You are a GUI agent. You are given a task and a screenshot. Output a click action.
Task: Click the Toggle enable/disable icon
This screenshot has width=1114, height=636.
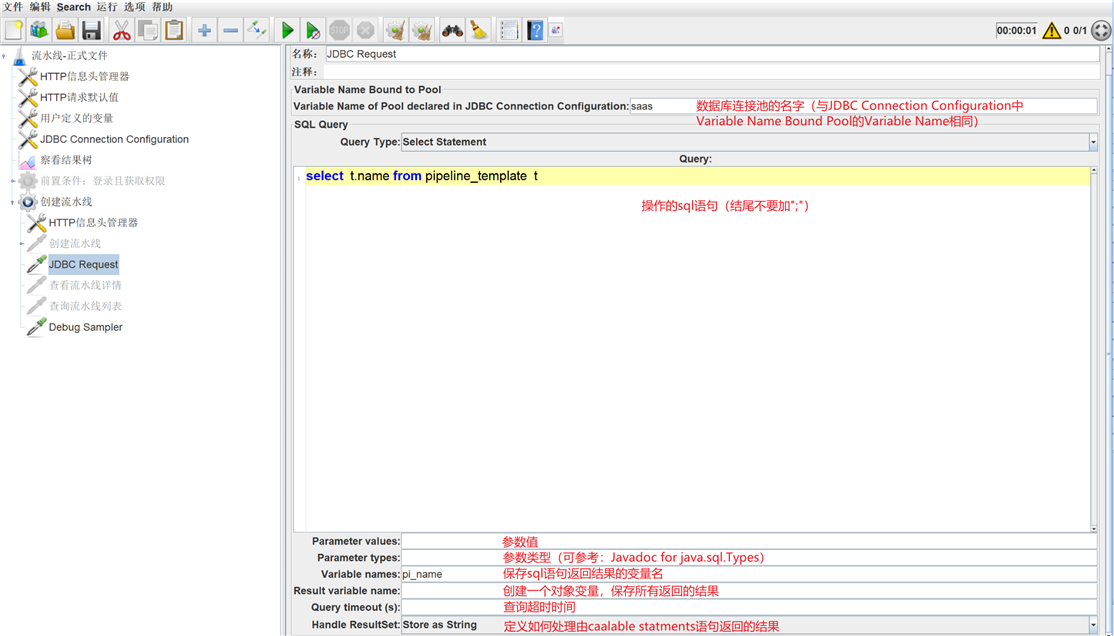tap(256, 31)
